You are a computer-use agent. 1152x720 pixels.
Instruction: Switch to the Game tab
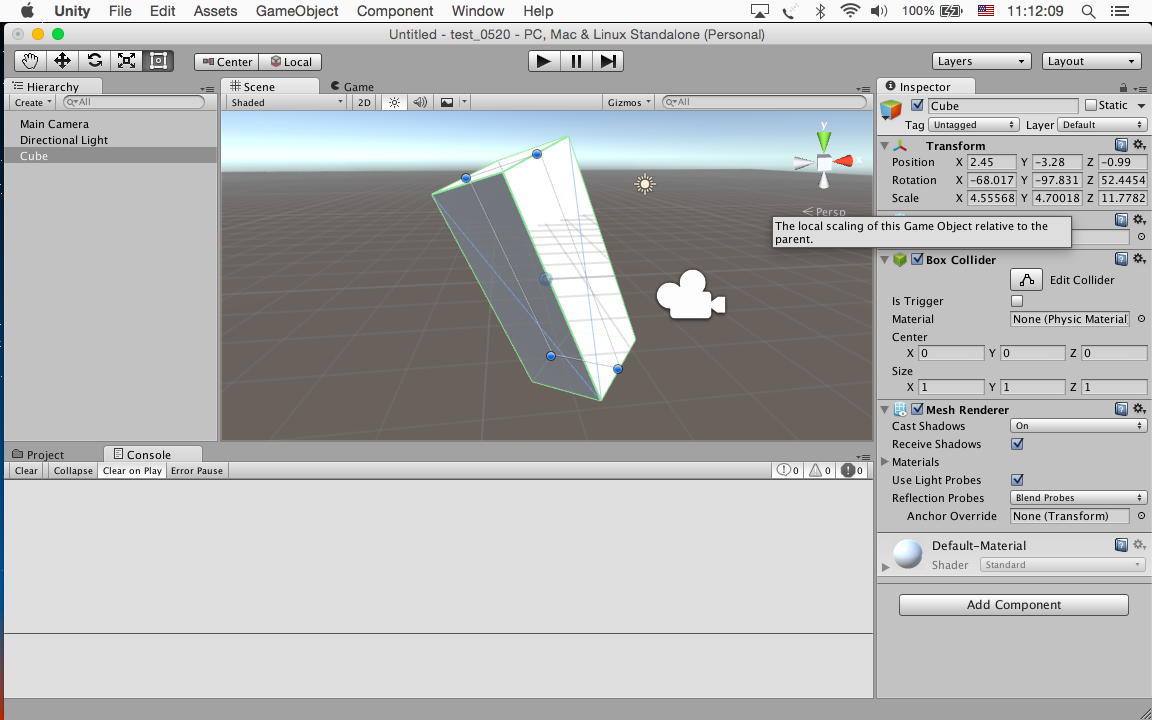pyautogui.click(x=353, y=87)
